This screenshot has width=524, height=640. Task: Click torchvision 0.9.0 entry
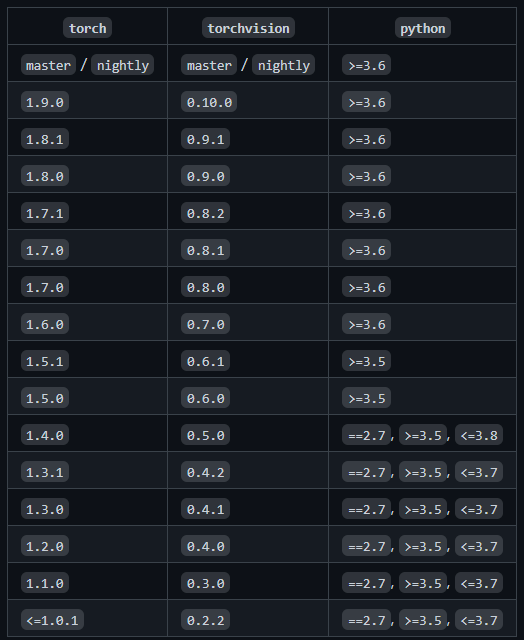(205, 176)
